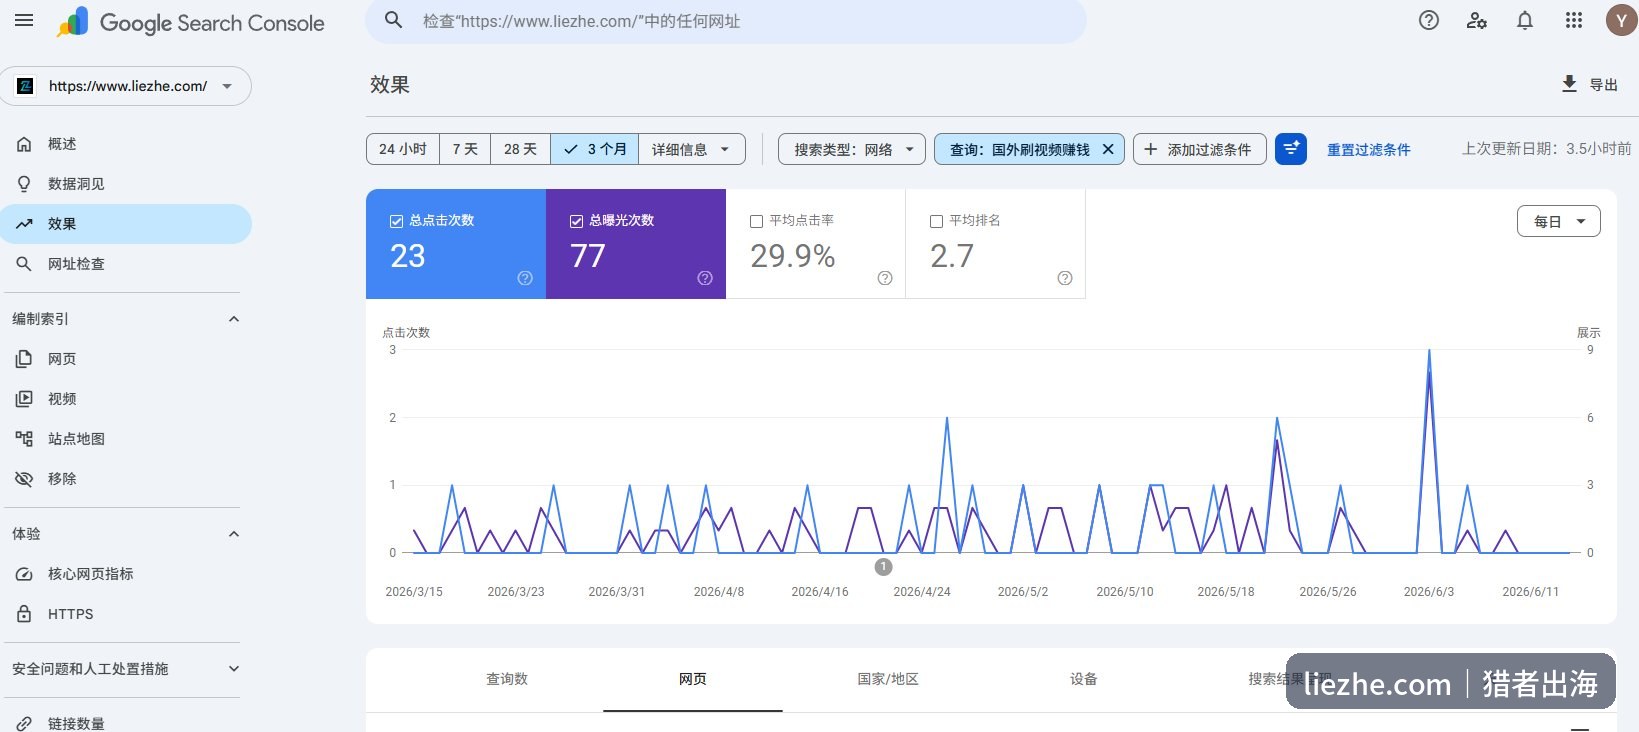
Task: Collapse the 编制索引 section
Action: click(234, 319)
